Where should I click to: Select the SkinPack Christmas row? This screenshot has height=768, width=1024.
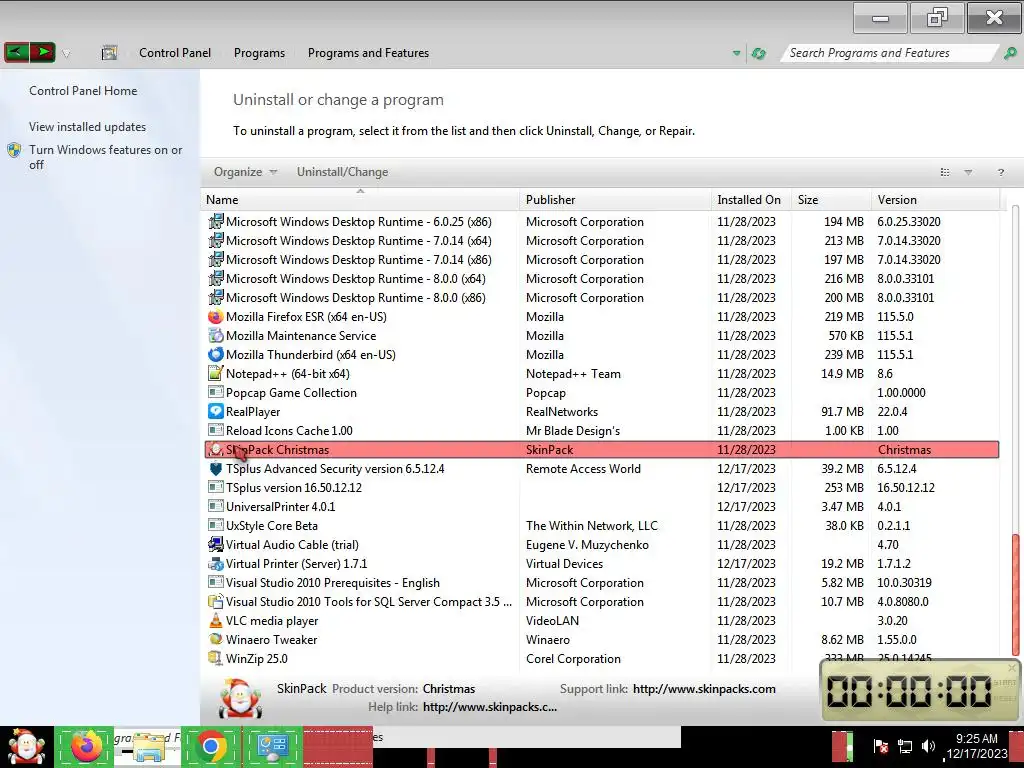pyautogui.click(x=601, y=449)
